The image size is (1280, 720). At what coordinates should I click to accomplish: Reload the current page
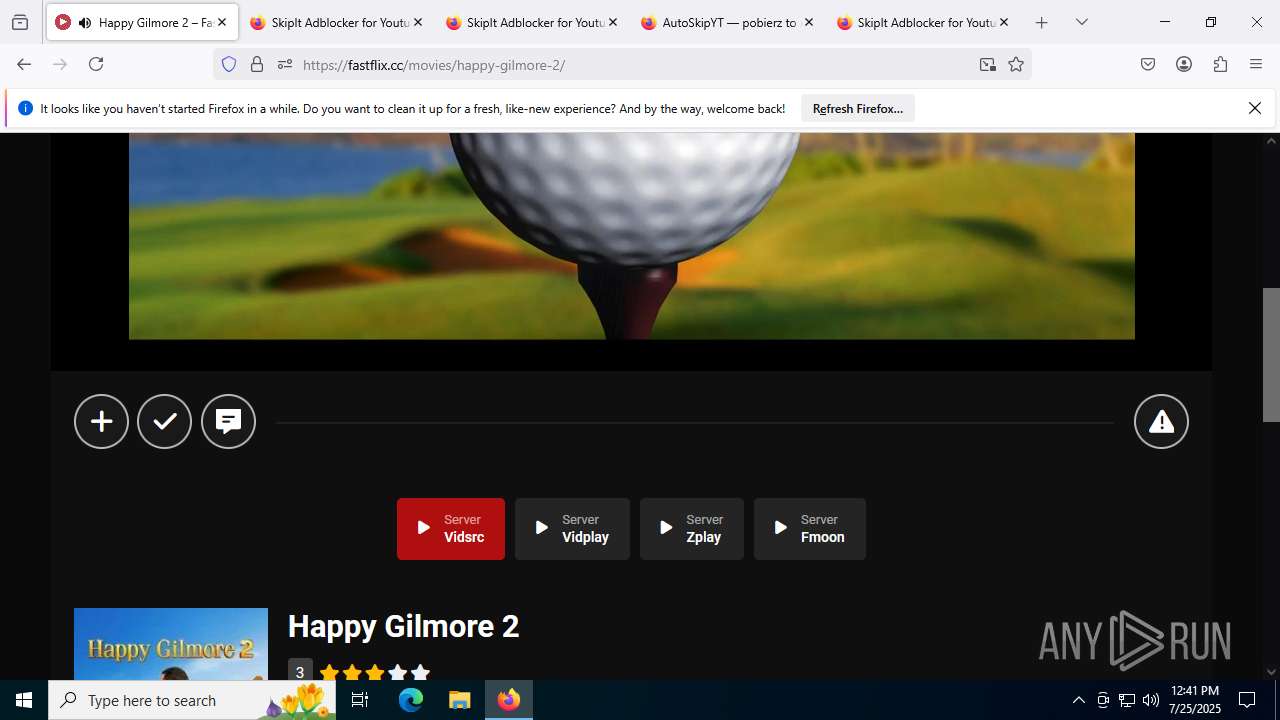point(96,64)
